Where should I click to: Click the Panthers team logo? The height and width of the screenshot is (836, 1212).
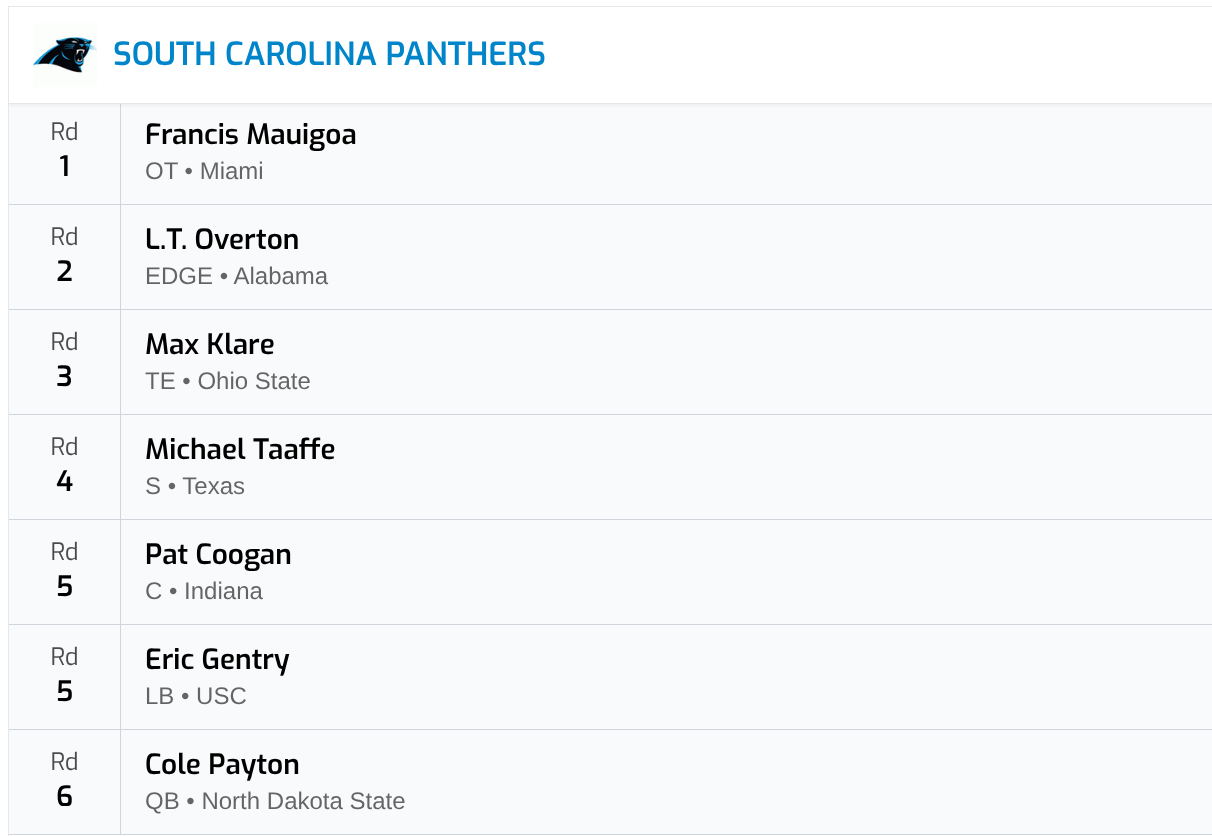63,55
